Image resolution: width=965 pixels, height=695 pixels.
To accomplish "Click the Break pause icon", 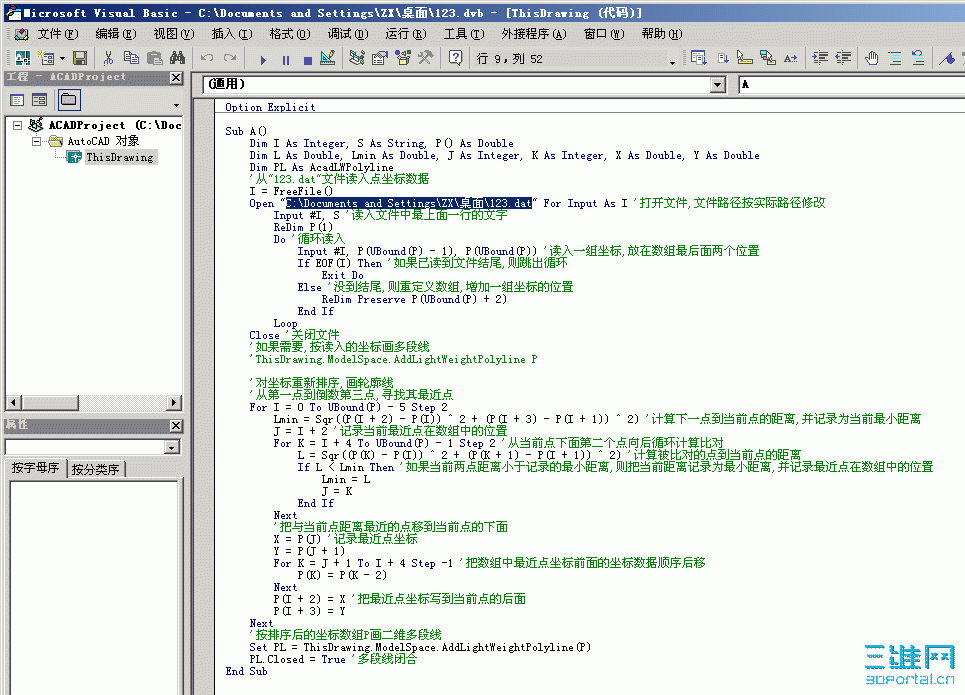I will click(286, 60).
